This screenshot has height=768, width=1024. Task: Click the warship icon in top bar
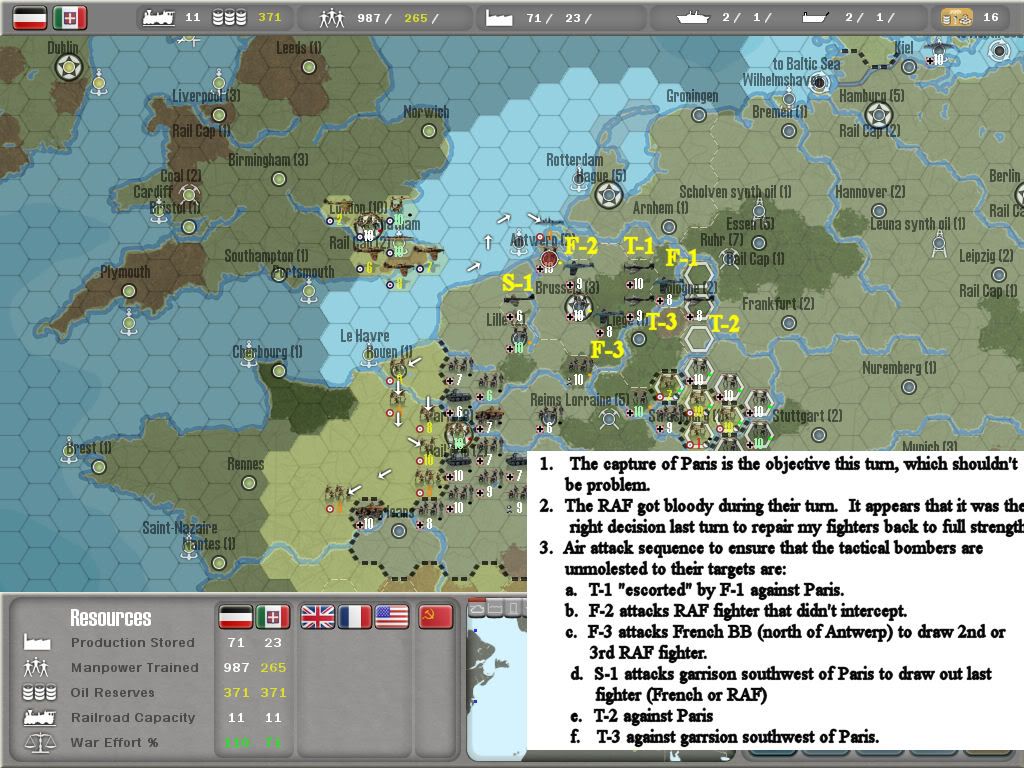[x=693, y=18]
